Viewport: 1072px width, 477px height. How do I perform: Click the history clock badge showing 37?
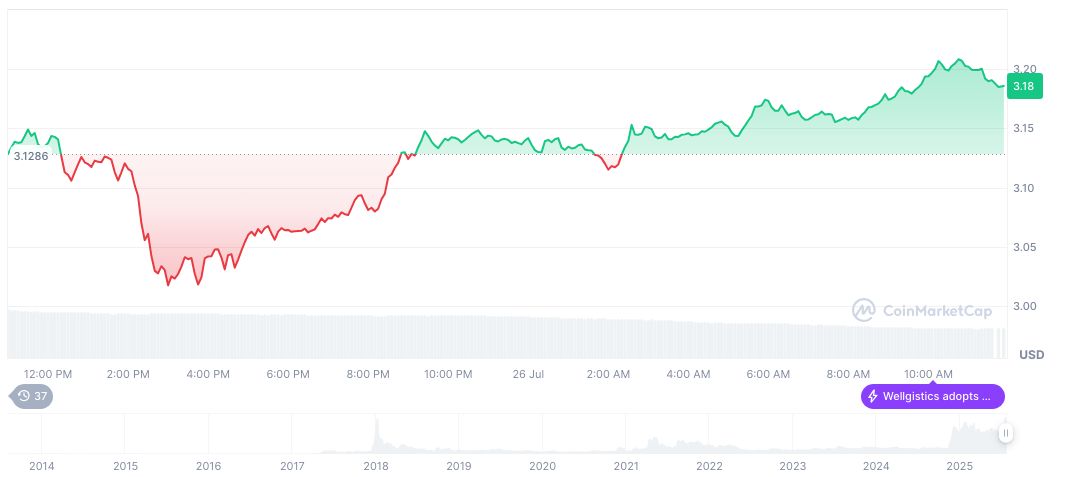coord(32,396)
